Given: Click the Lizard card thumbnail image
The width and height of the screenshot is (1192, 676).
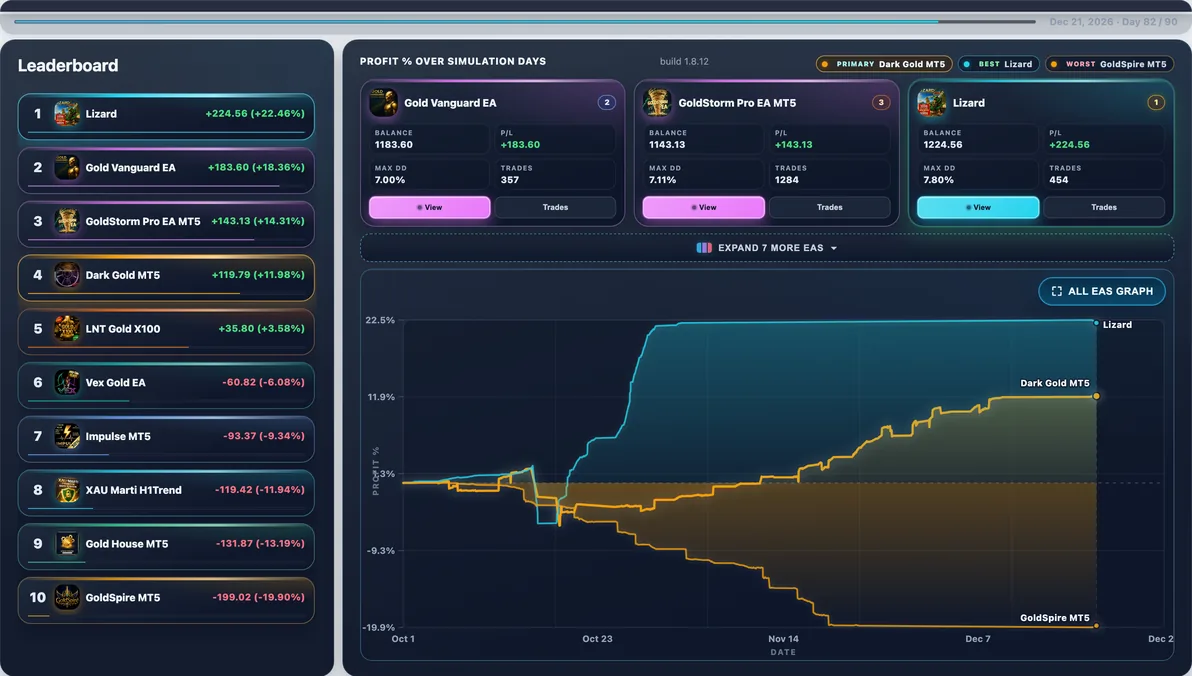Looking at the screenshot, I should tap(931, 103).
